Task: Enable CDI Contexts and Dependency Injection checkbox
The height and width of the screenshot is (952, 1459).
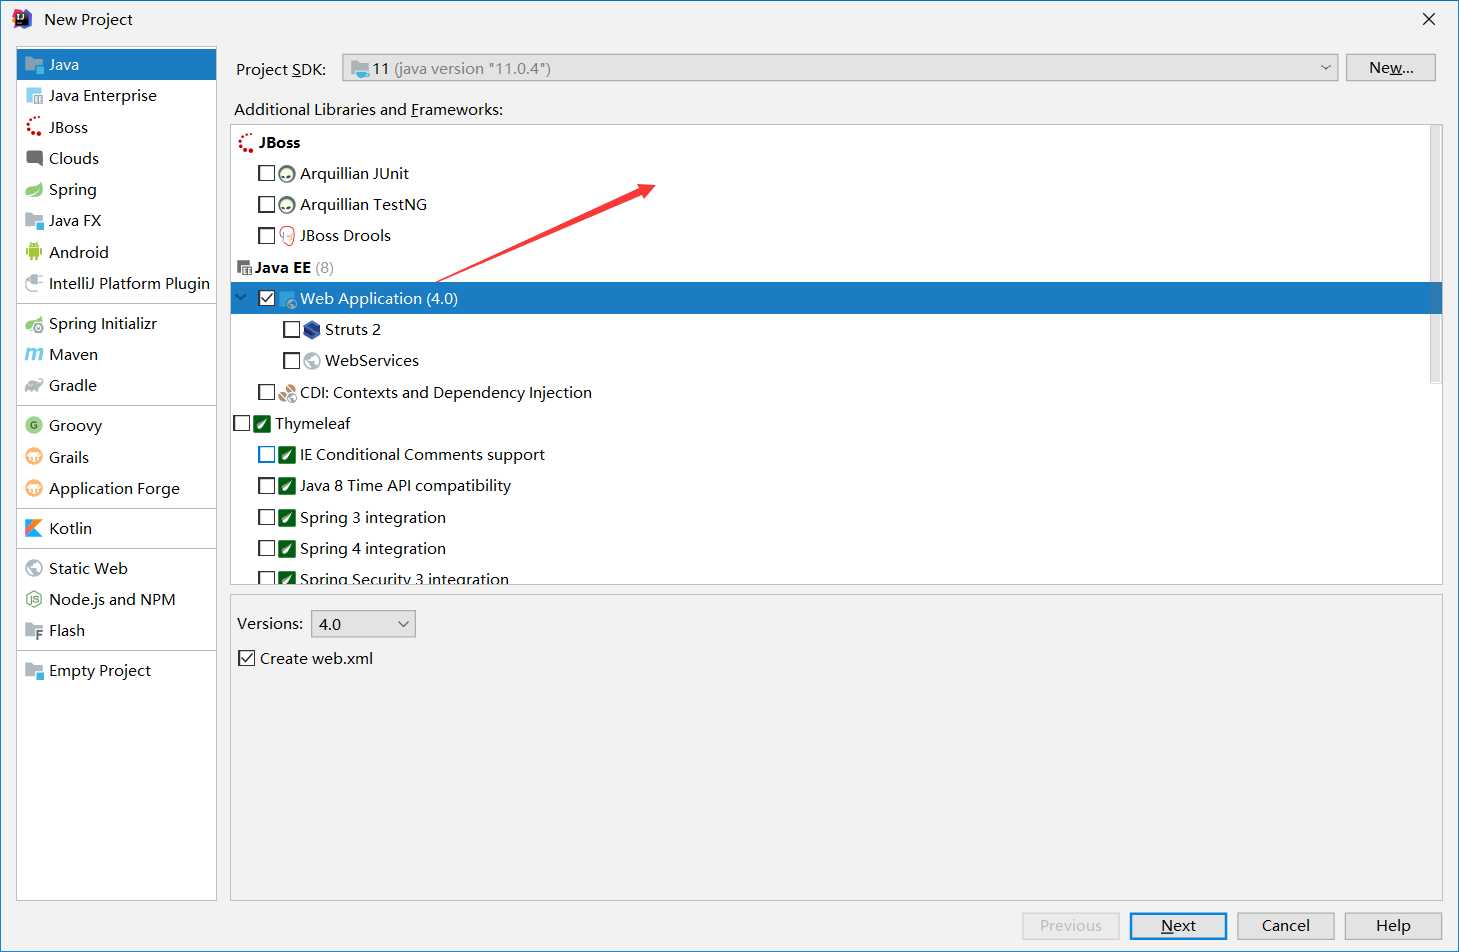Action: pos(266,392)
